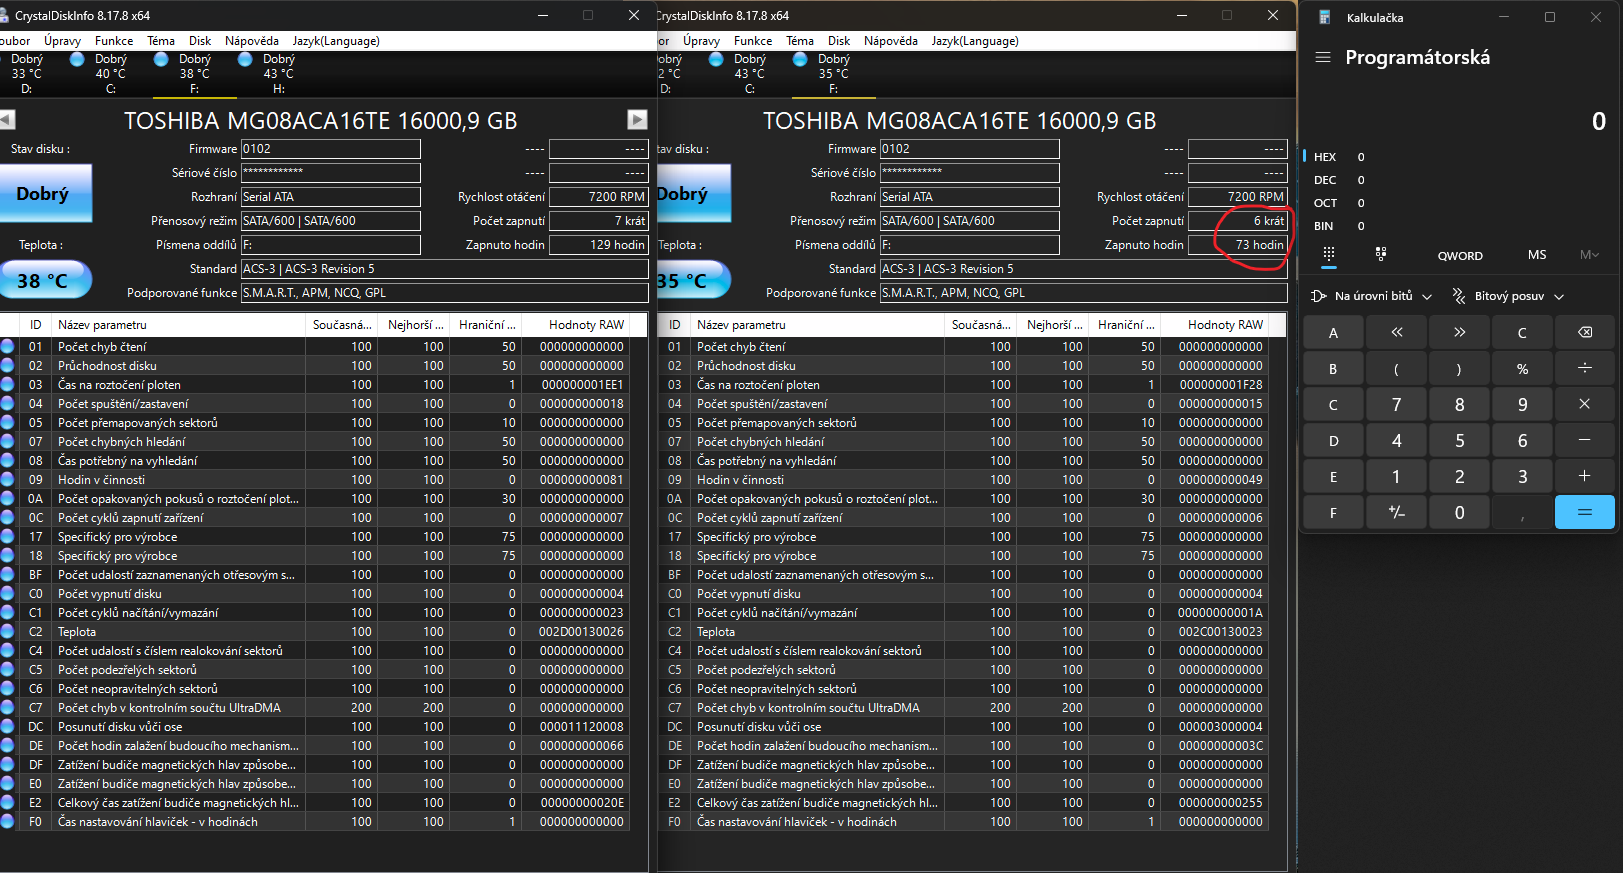Click the next disk arrow in left CrystalDiskInfo window
This screenshot has height=873, width=1623.
(637, 120)
